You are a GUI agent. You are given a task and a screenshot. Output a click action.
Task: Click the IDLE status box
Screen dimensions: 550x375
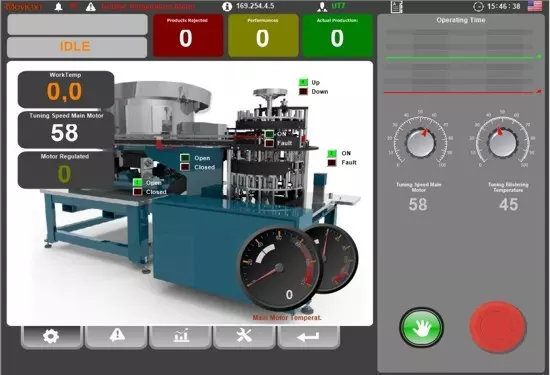[77, 47]
